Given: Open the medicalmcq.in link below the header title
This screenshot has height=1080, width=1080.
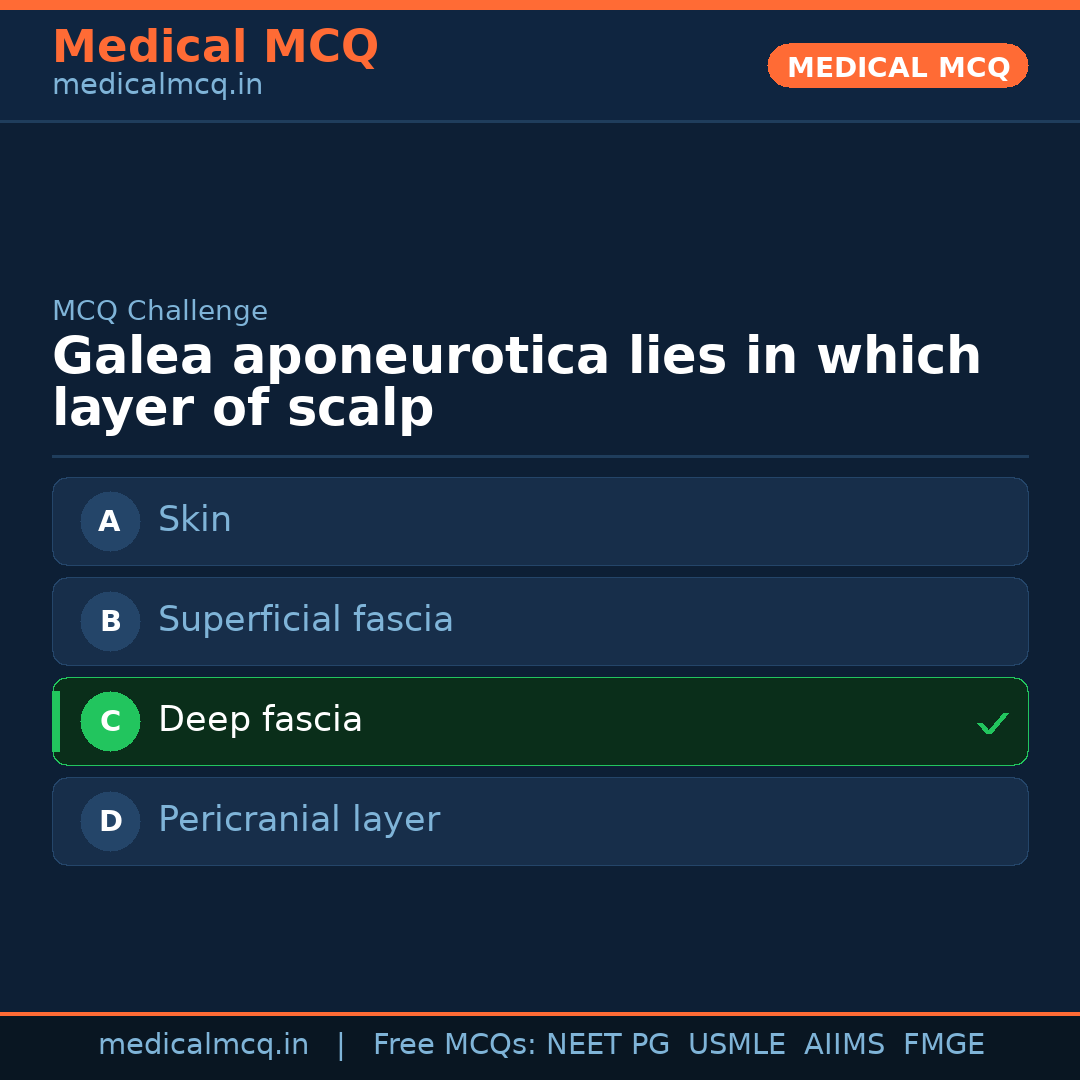Looking at the screenshot, I should pos(157,86).
